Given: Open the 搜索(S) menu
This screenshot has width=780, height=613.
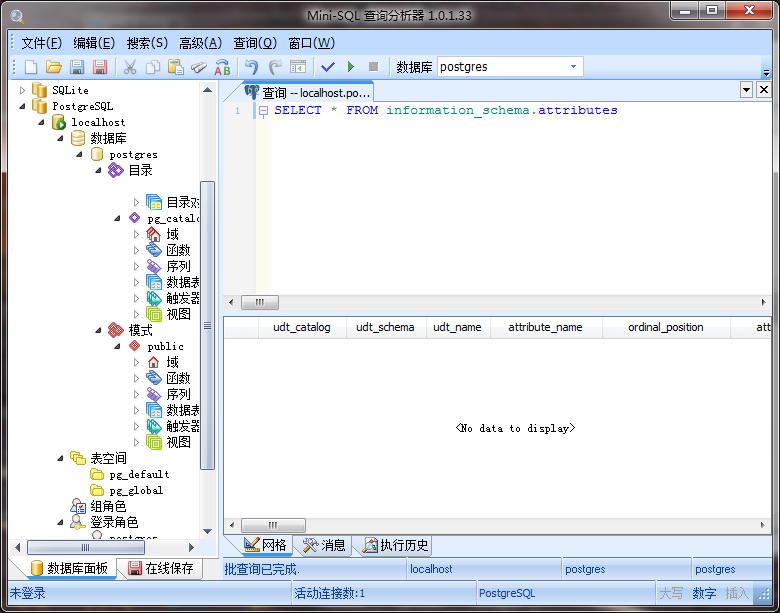Looking at the screenshot, I should 147,43.
